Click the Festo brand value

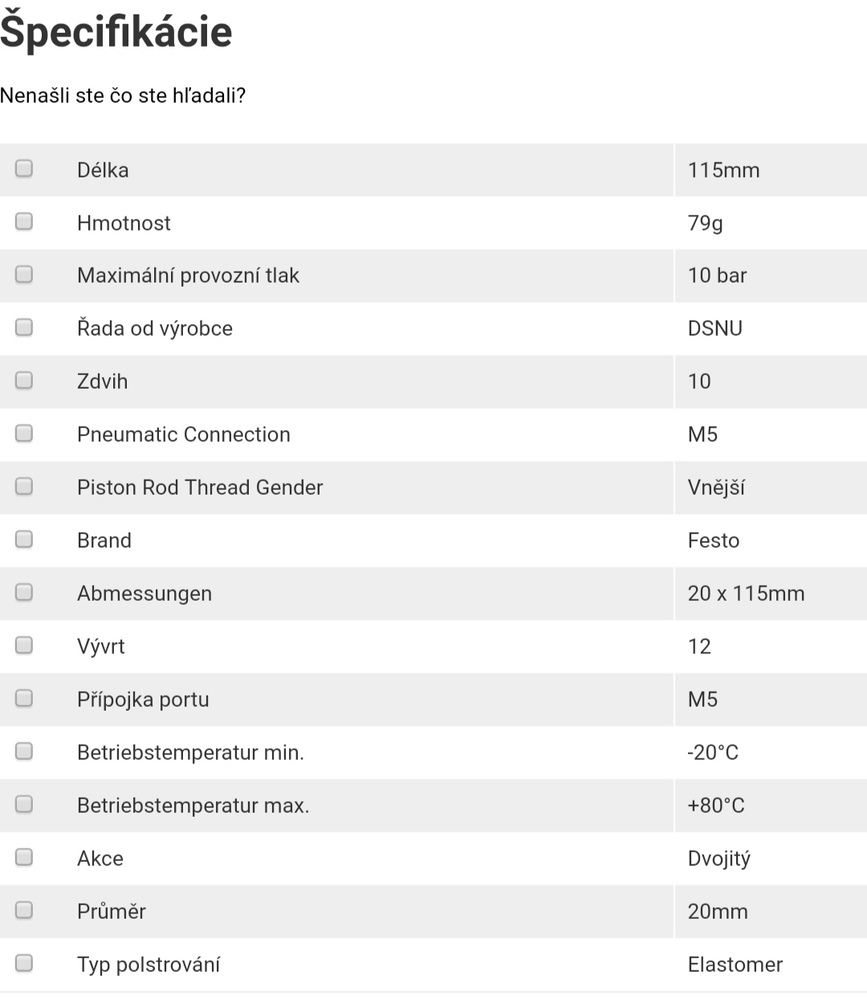click(713, 541)
